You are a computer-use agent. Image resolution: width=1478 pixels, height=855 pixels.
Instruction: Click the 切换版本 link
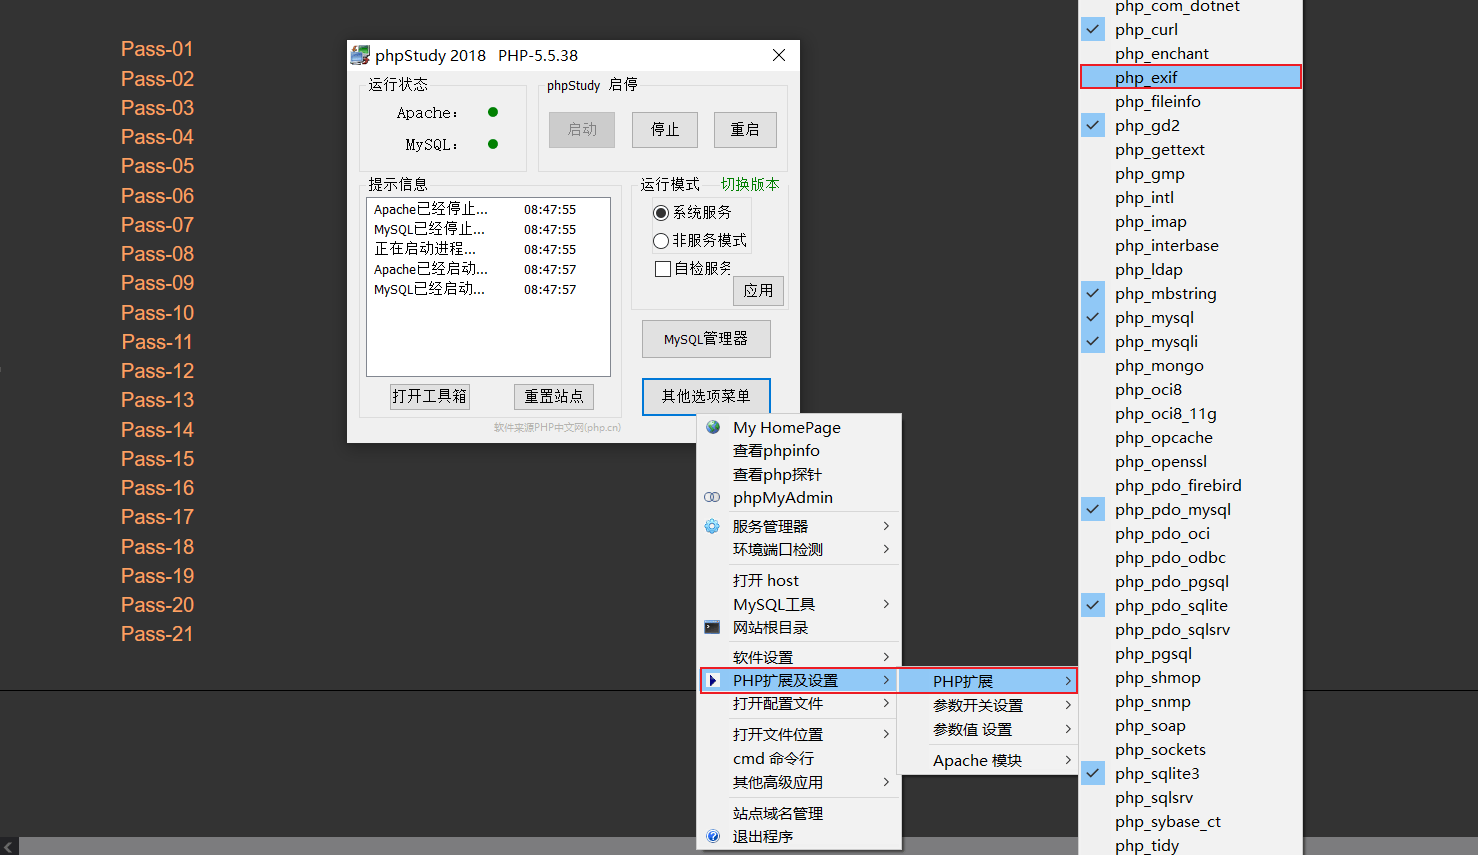tap(750, 185)
